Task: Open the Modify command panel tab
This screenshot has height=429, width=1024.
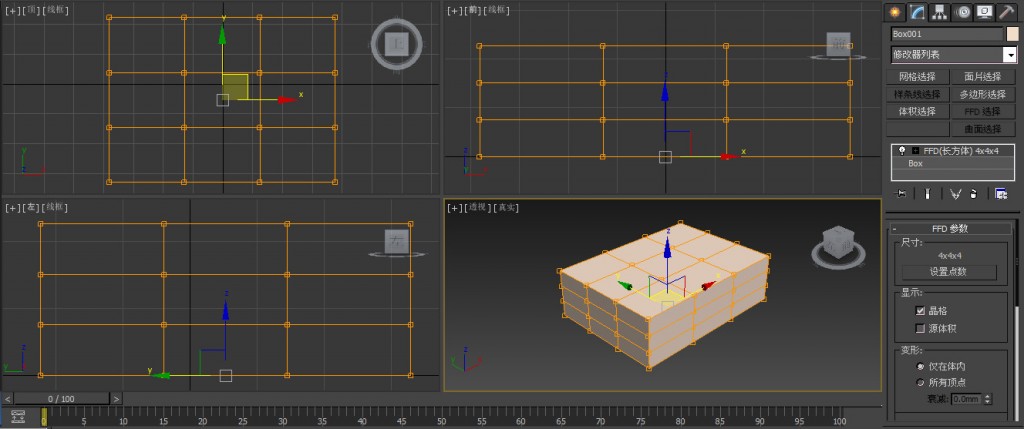Action: click(x=918, y=12)
